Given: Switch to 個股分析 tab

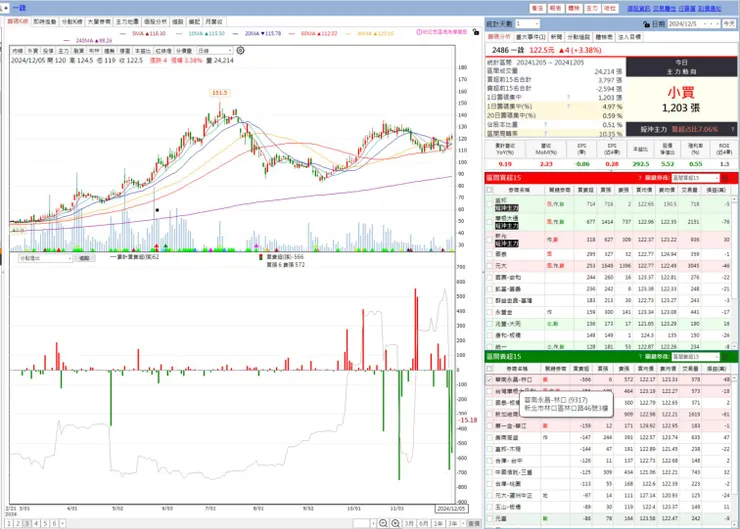Looking at the screenshot, I should [x=155, y=22].
